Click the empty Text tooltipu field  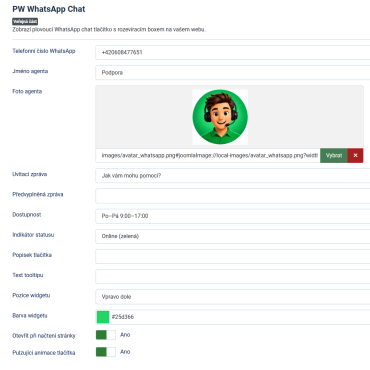tap(233, 276)
